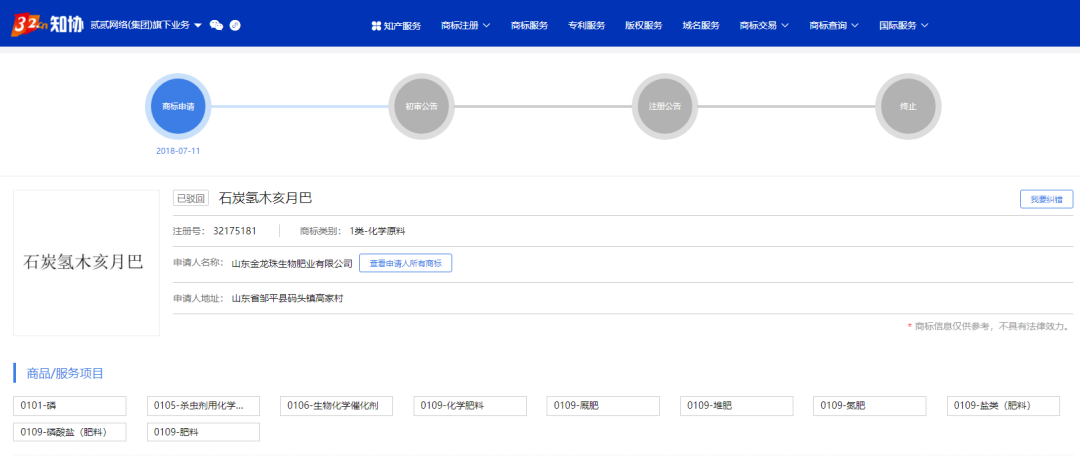Click the 终止 stage circle
The height and width of the screenshot is (456, 1080).
point(907,106)
